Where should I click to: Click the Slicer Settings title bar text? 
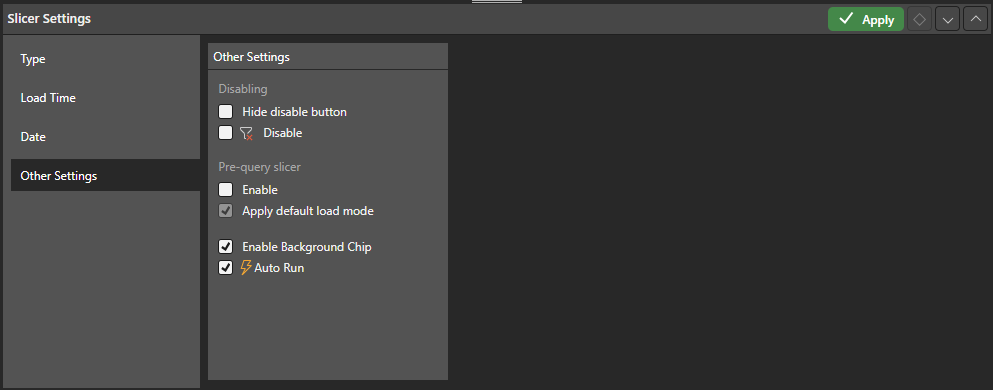[x=49, y=19]
